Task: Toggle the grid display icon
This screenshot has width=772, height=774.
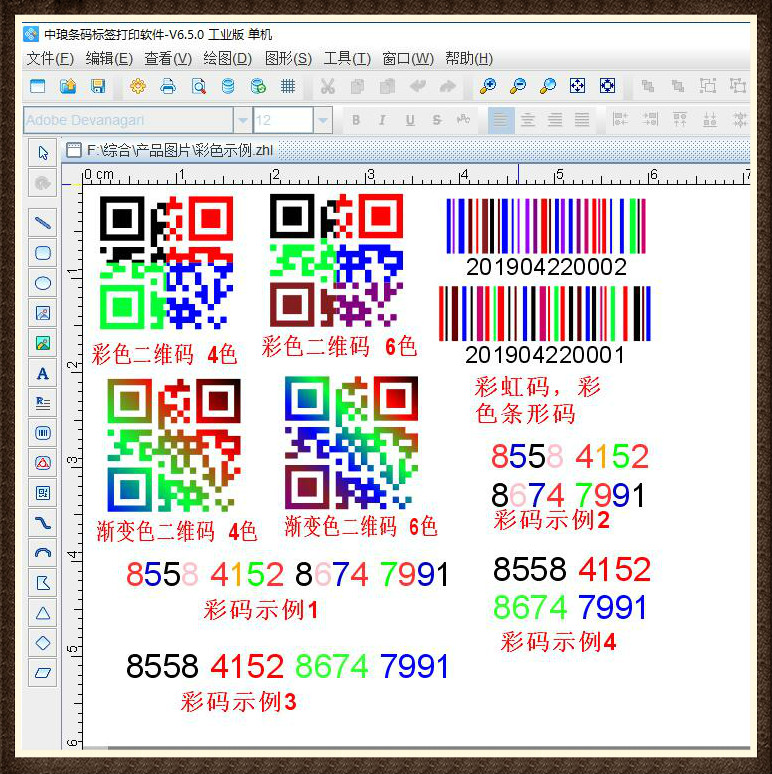Action: tap(288, 86)
